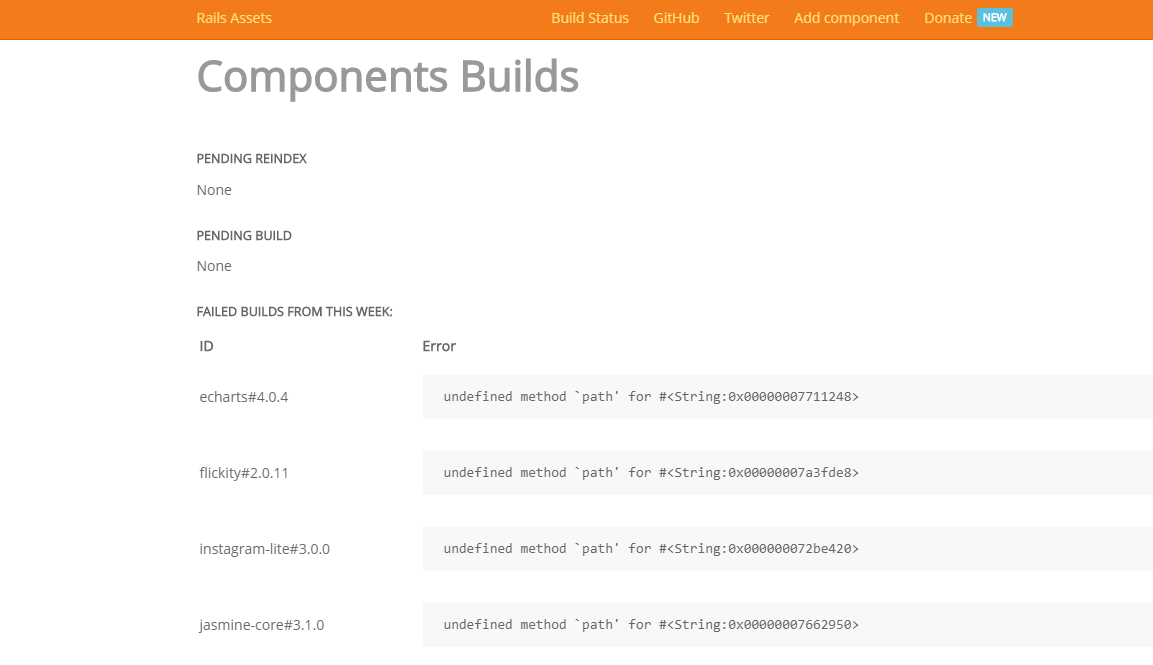The width and height of the screenshot is (1153, 665).
Task: Open the GitHub nav link
Action: (x=676, y=18)
